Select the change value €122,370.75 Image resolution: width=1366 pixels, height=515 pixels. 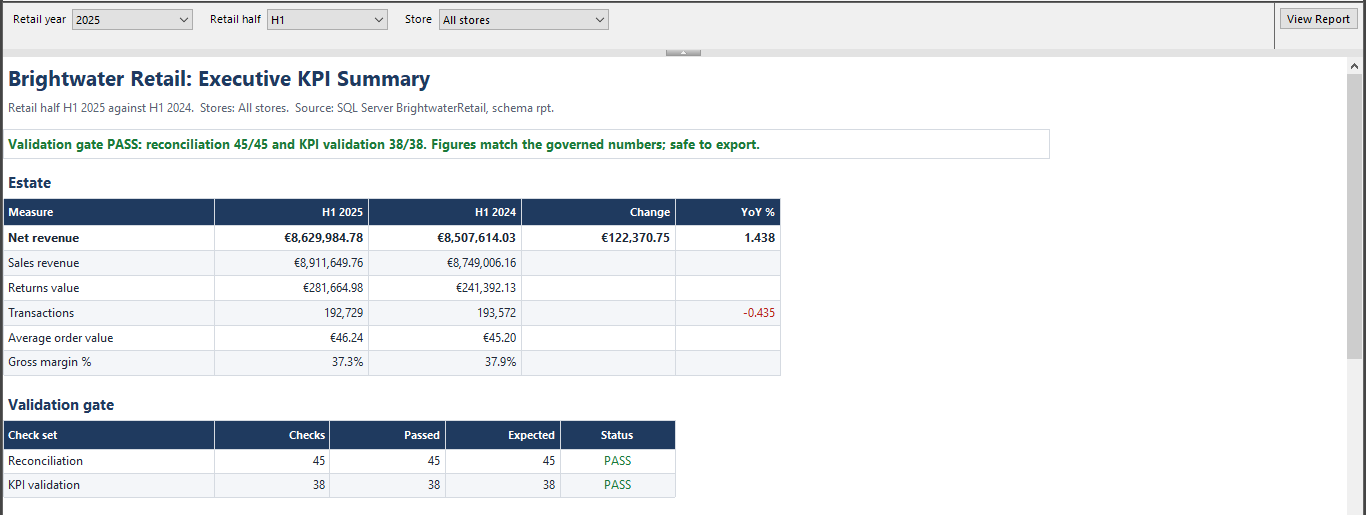click(x=635, y=238)
